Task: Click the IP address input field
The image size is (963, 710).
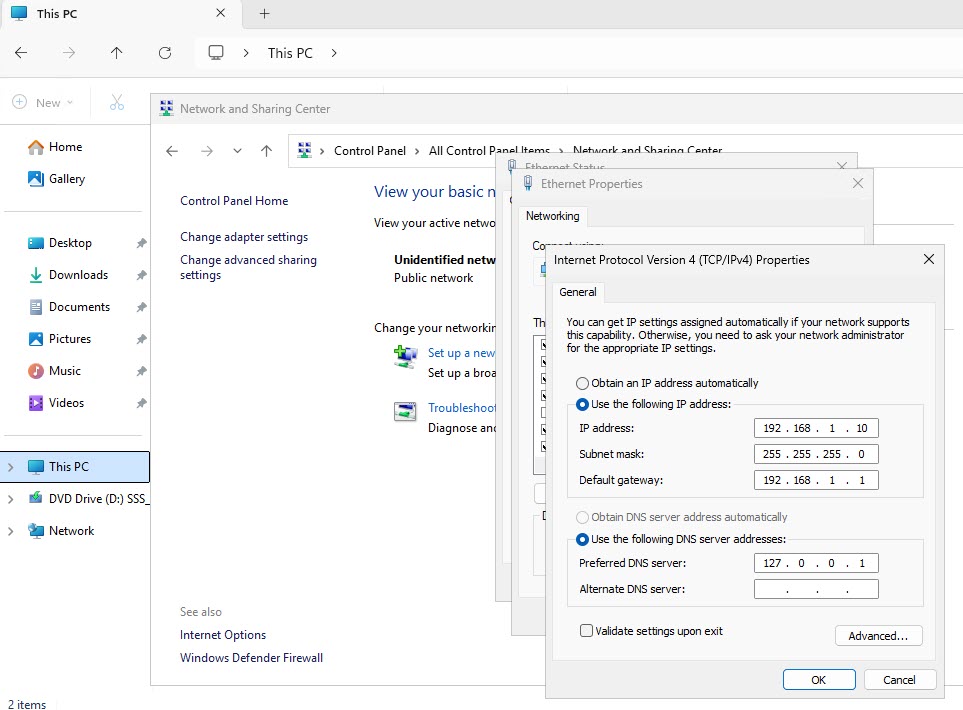Action: click(816, 428)
